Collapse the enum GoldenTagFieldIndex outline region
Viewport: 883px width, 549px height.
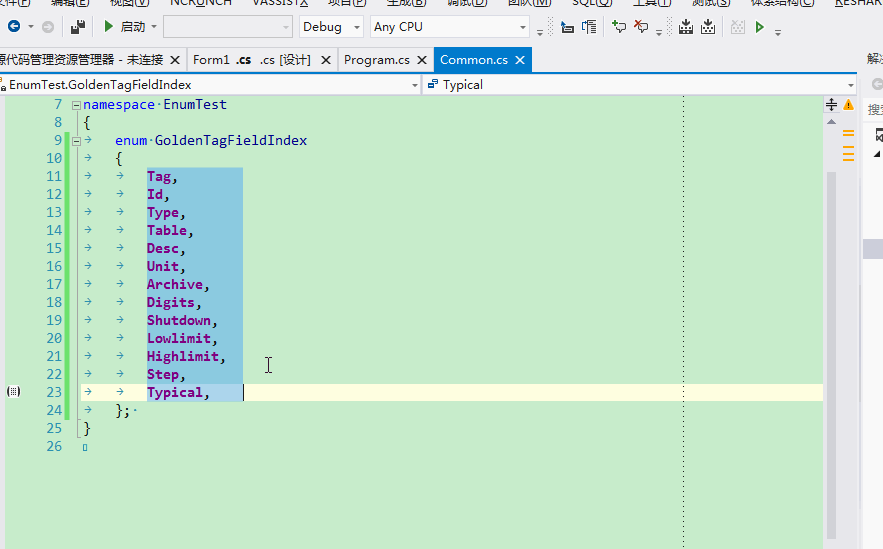point(76,141)
